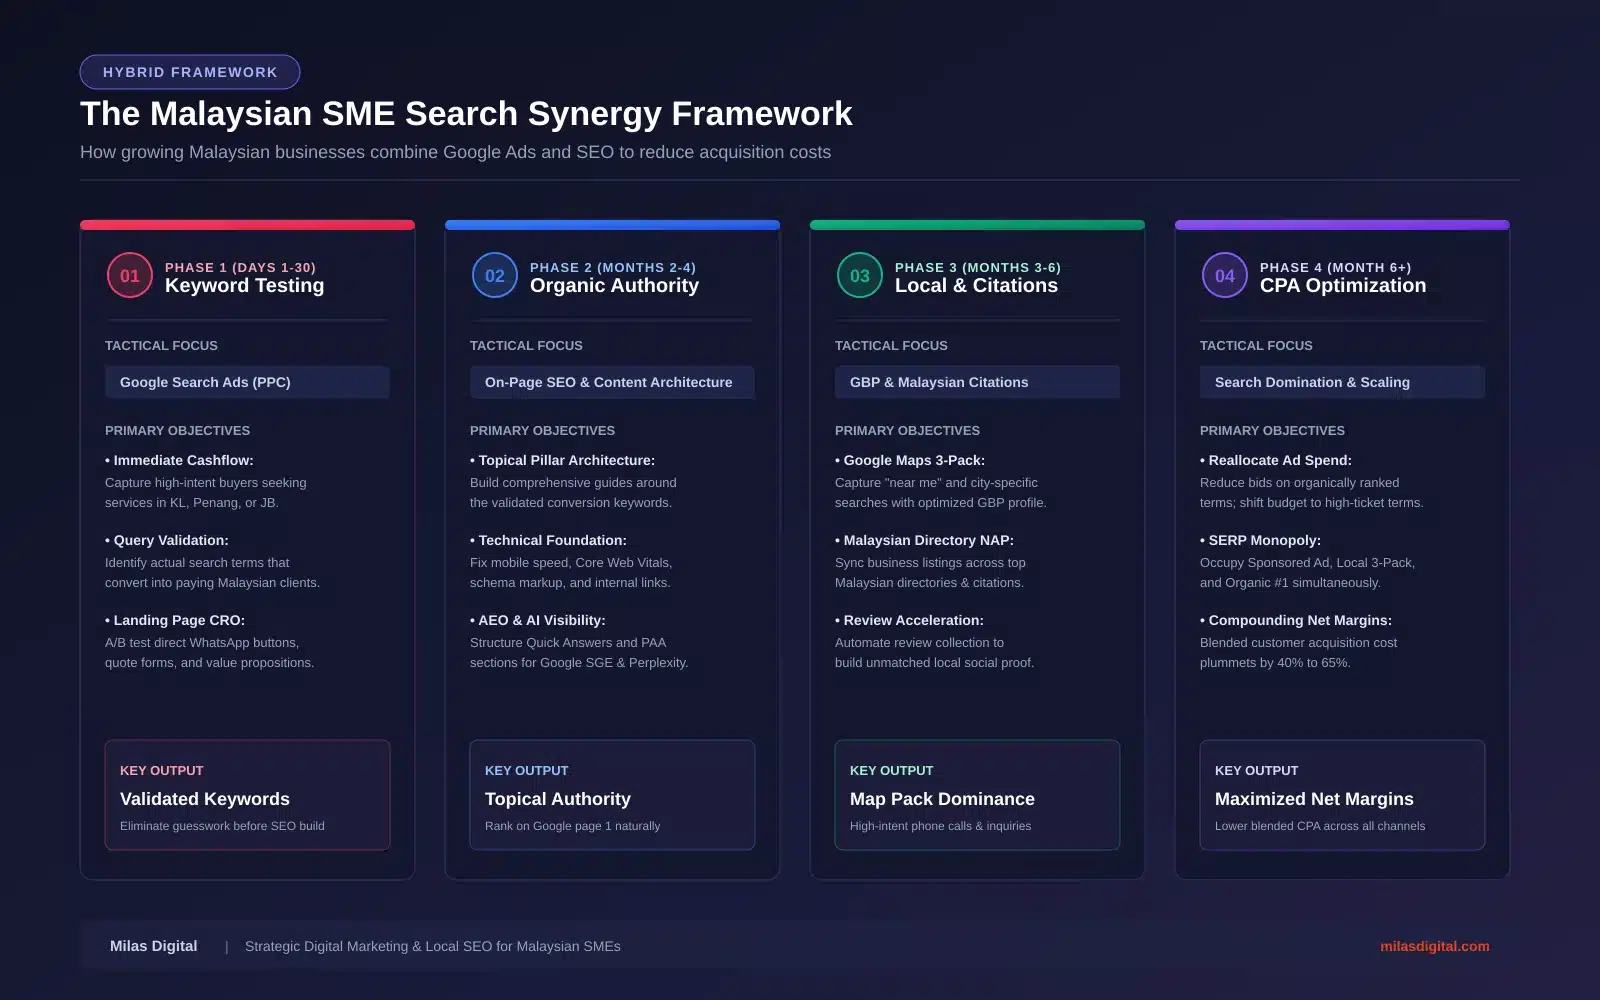Screen dimensions: 1600x1000
Task: Click the Eliminate guesswork before SEO build text
Action: pos(222,826)
